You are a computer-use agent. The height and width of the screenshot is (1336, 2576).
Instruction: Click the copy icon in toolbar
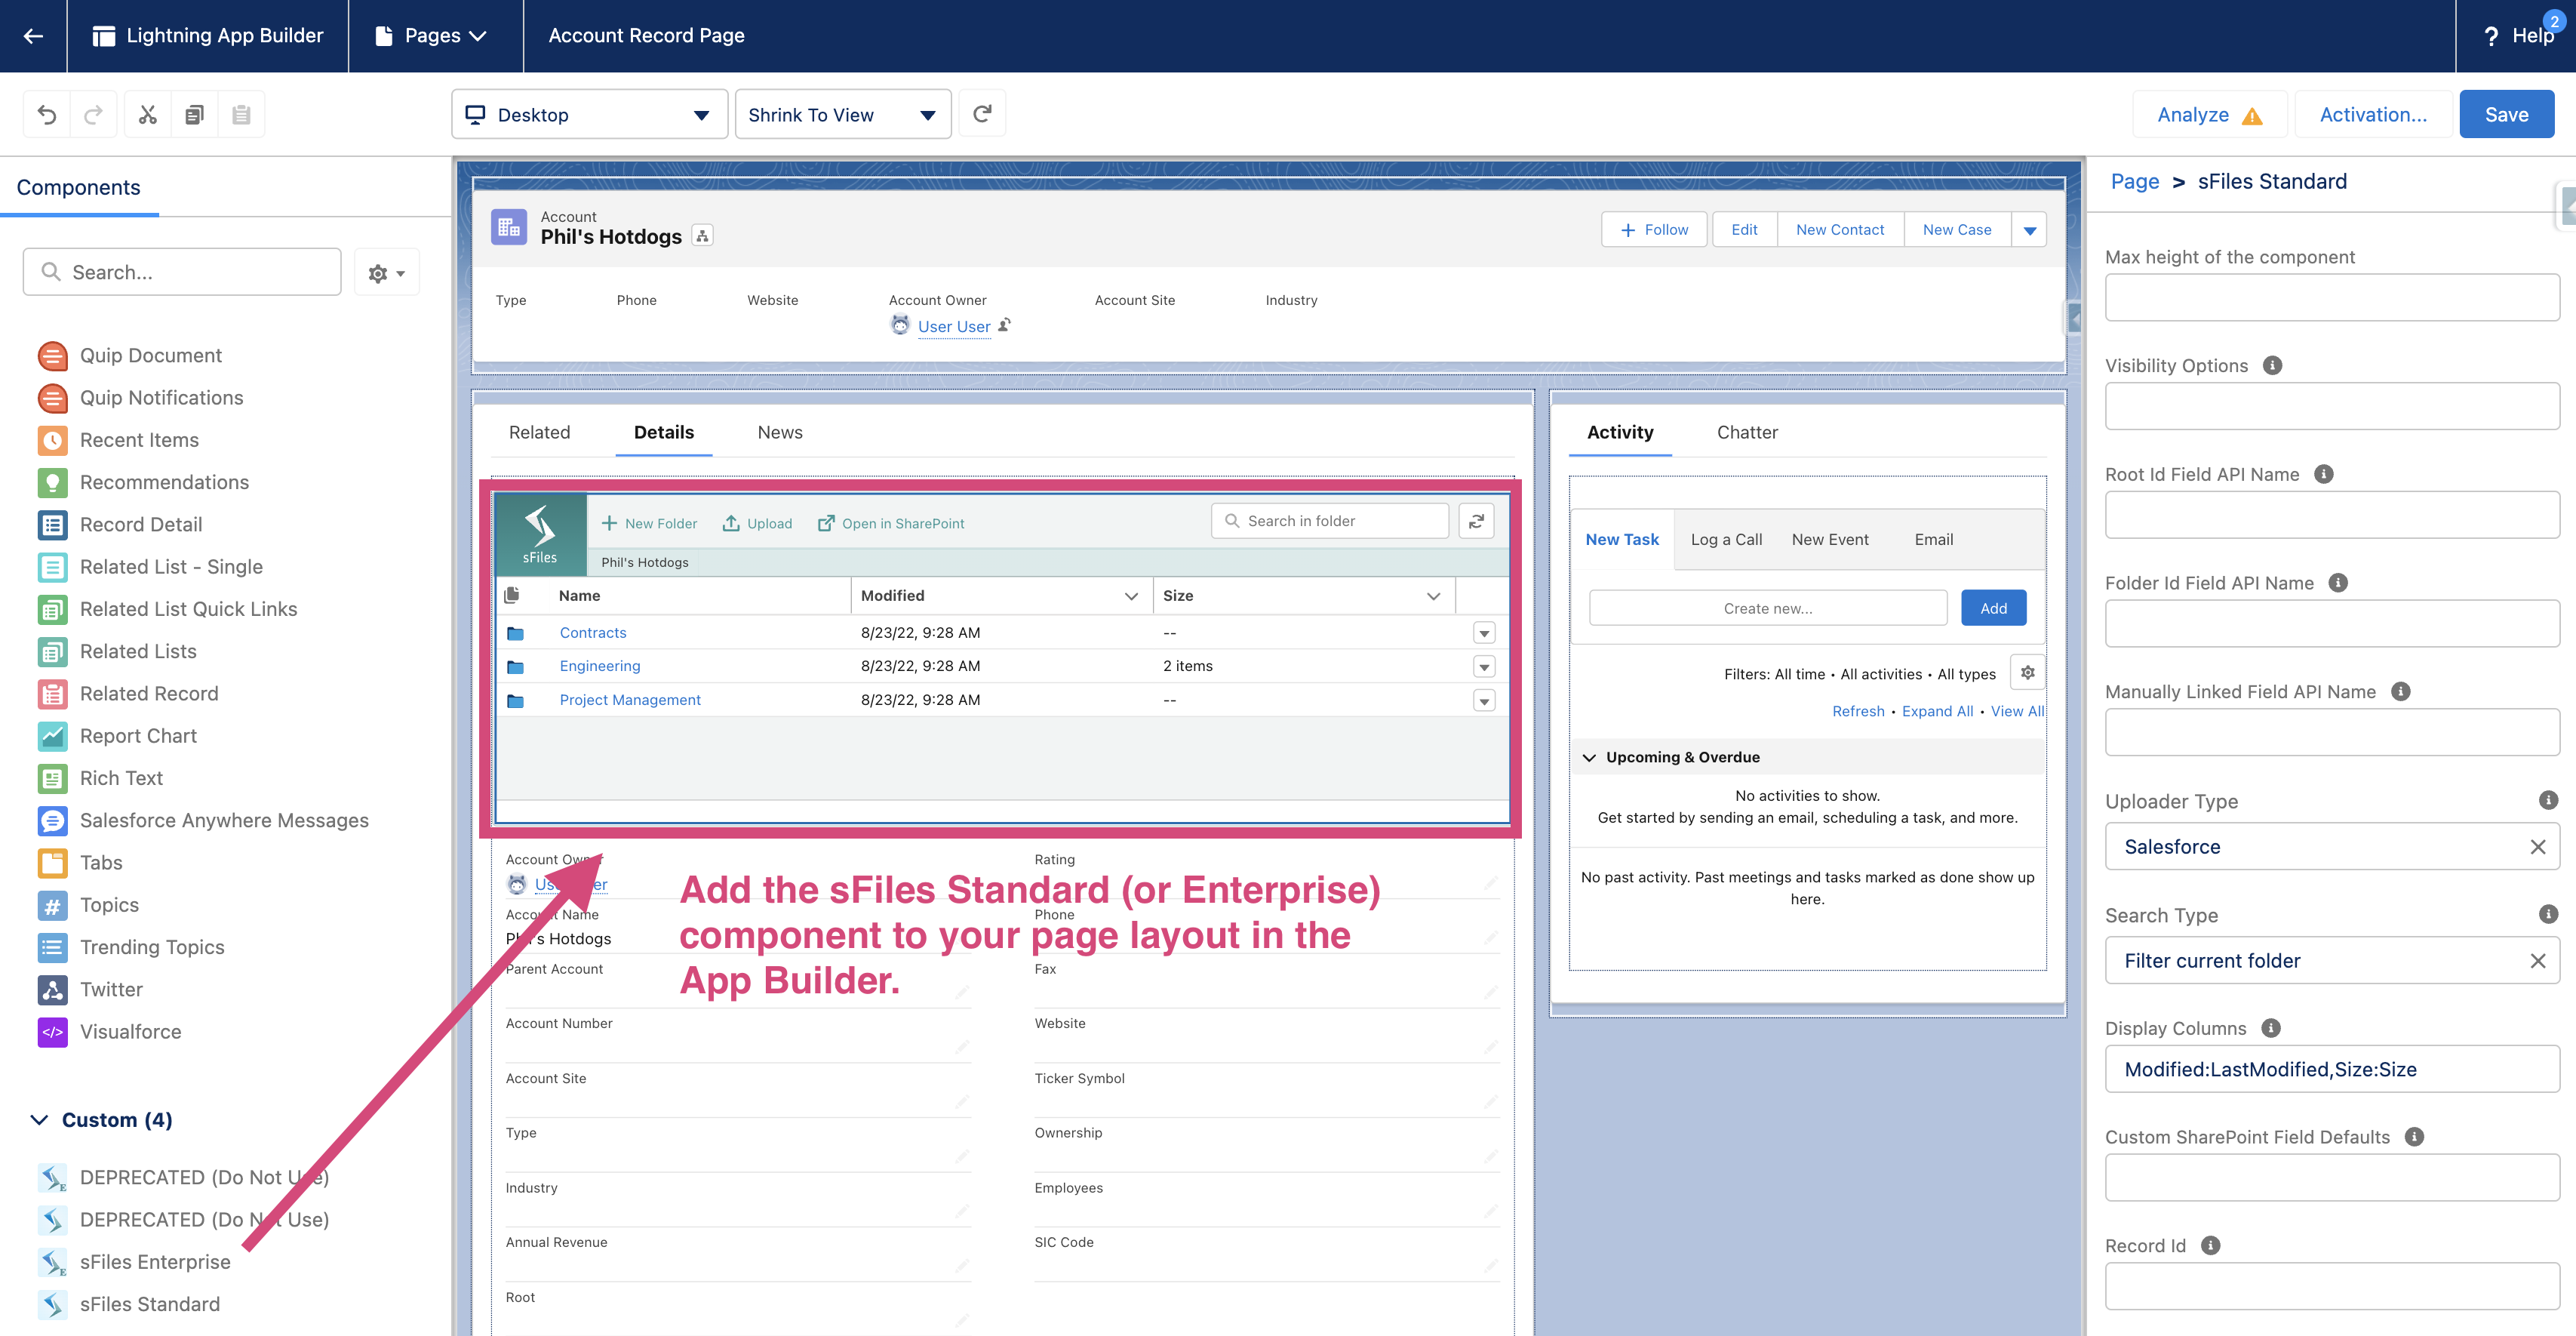point(195,115)
